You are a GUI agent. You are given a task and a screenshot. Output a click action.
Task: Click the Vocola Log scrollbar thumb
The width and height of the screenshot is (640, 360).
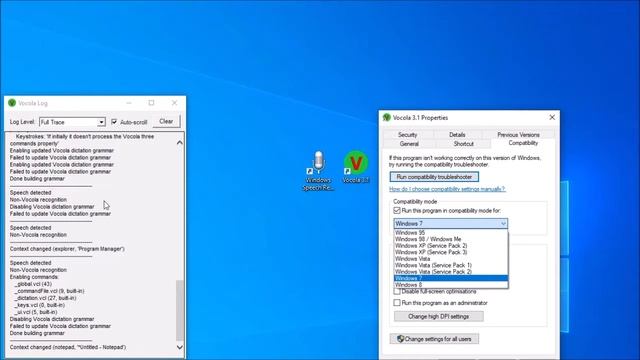(180, 310)
